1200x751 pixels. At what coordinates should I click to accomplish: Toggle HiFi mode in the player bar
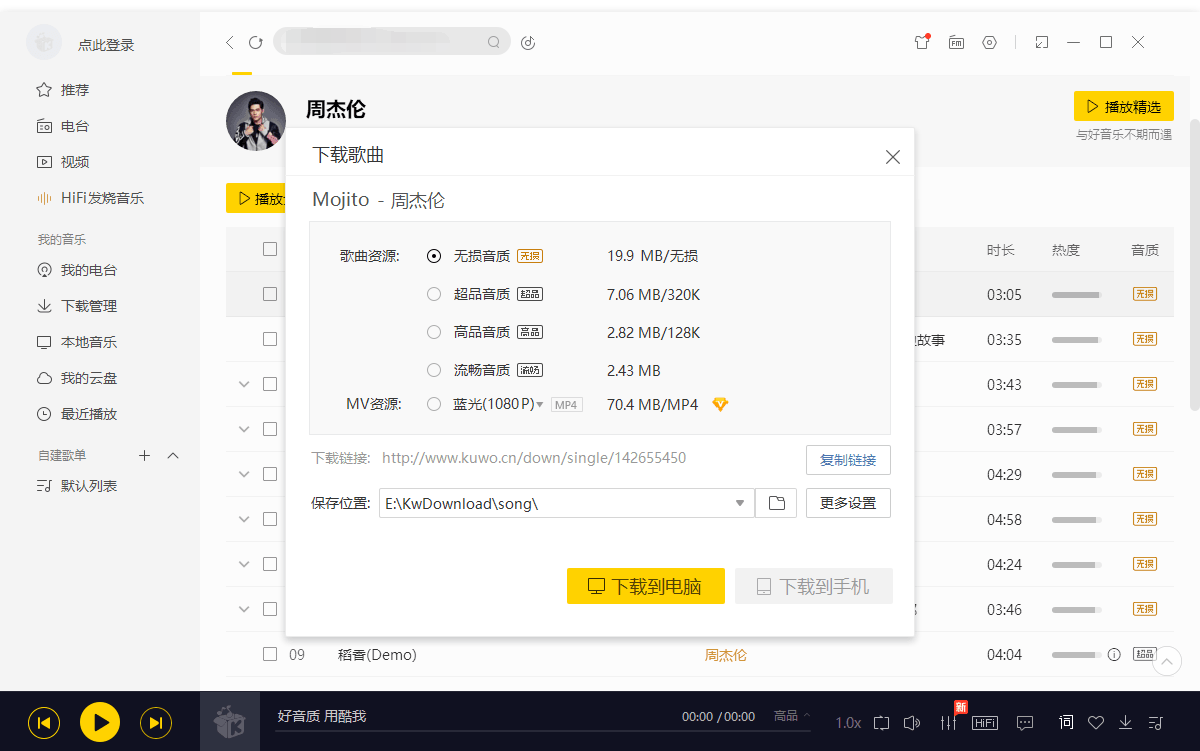click(x=984, y=721)
